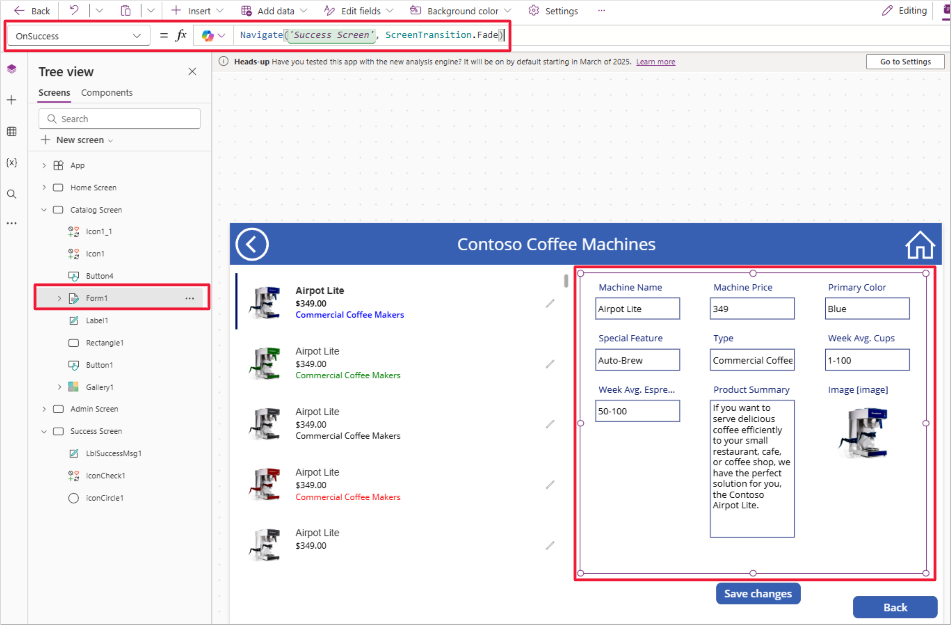Image resolution: width=951 pixels, height=625 pixels.
Task: Click the Home icon on Contoso header
Action: click(x=919, y=243)
